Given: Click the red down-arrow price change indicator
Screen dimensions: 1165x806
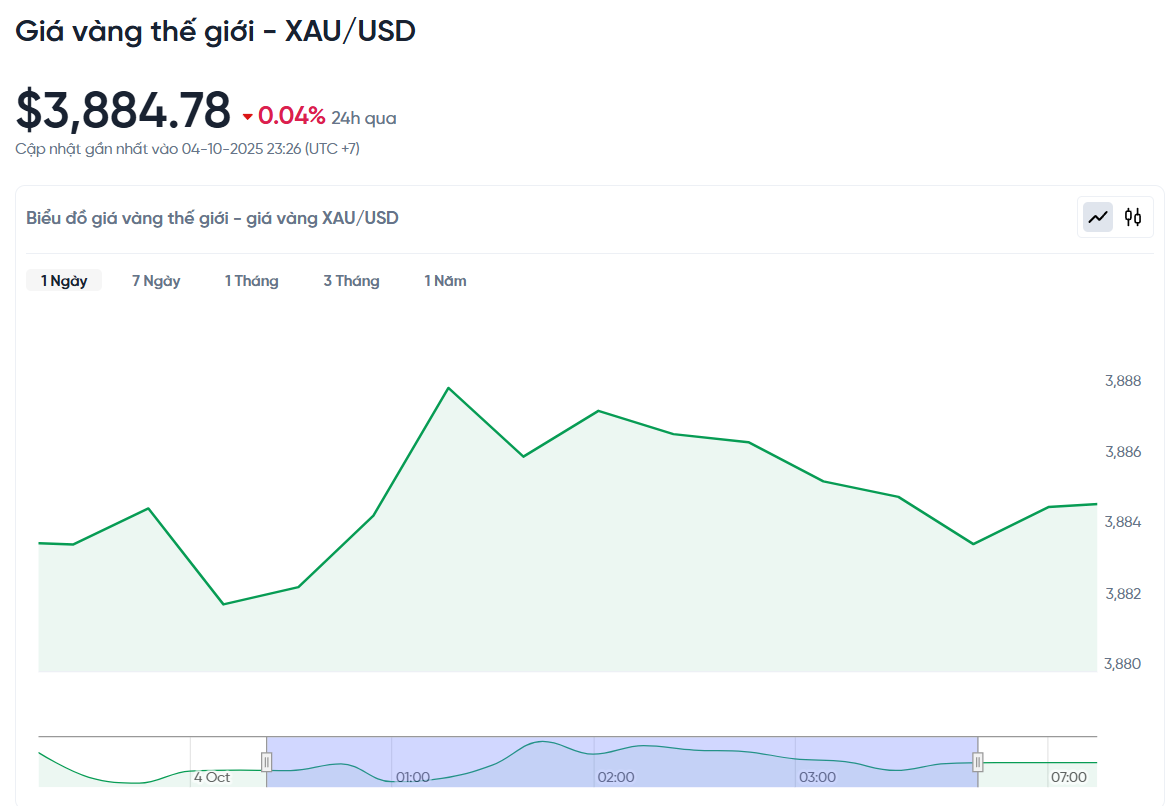Looking at the screenshot, I should 248,118.
